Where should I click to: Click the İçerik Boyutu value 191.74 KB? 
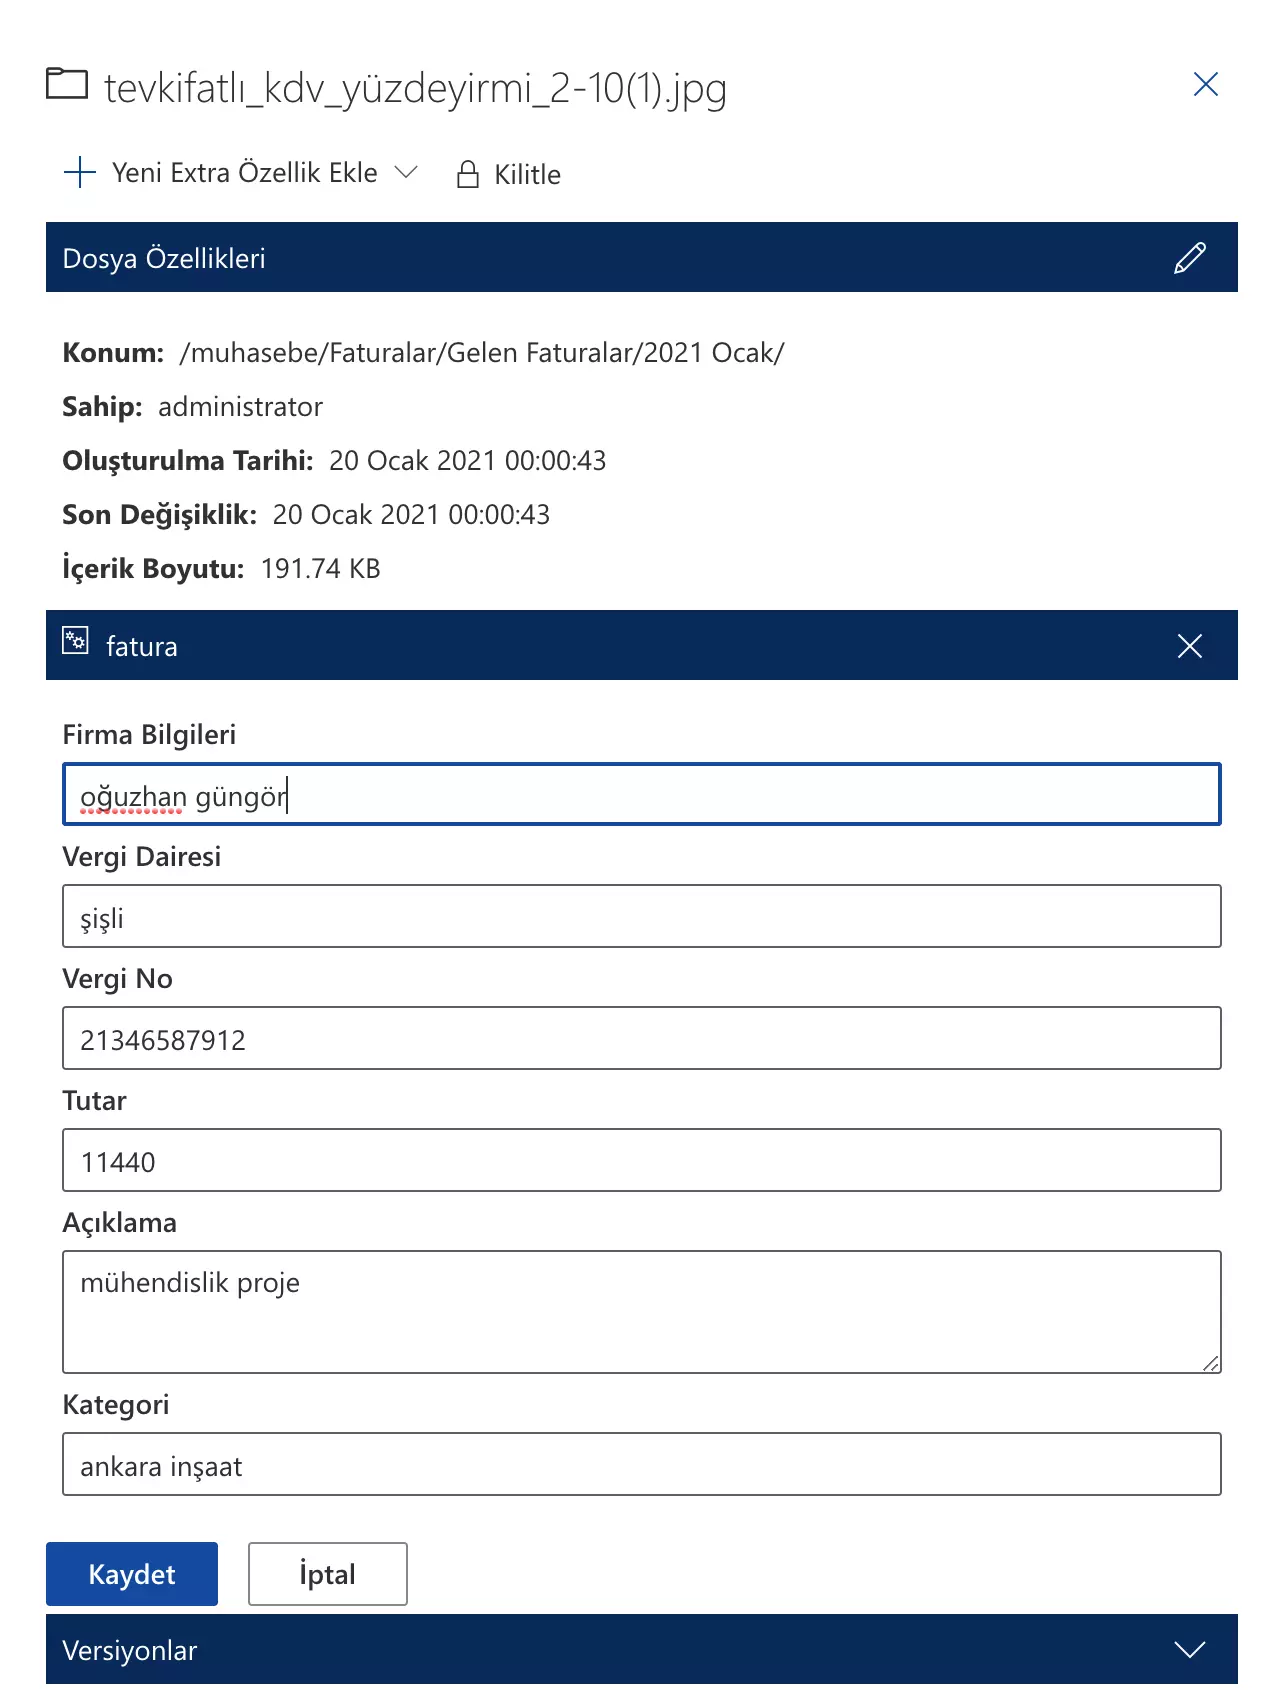click(320, 569)
